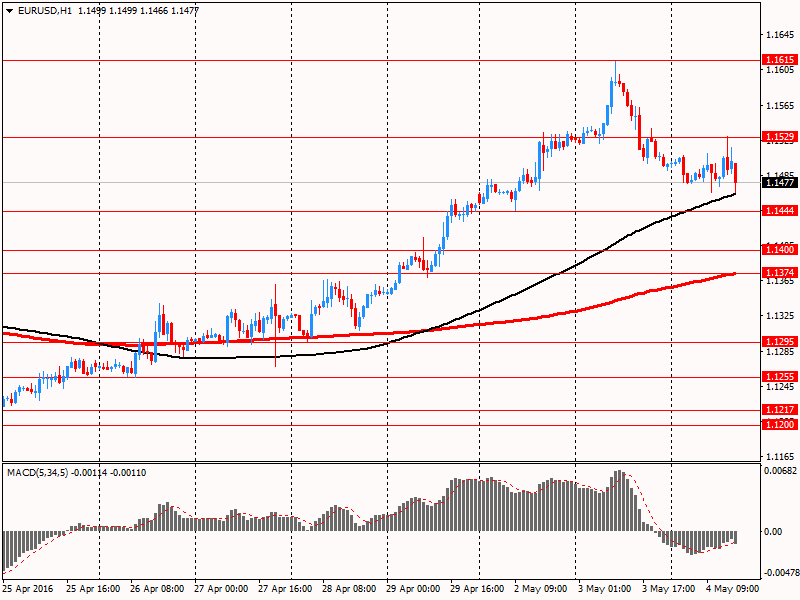Select the -0.00478 MACD scale value
Screen dimensions: 800x600
pyautogui.click(x=780, y=573)
